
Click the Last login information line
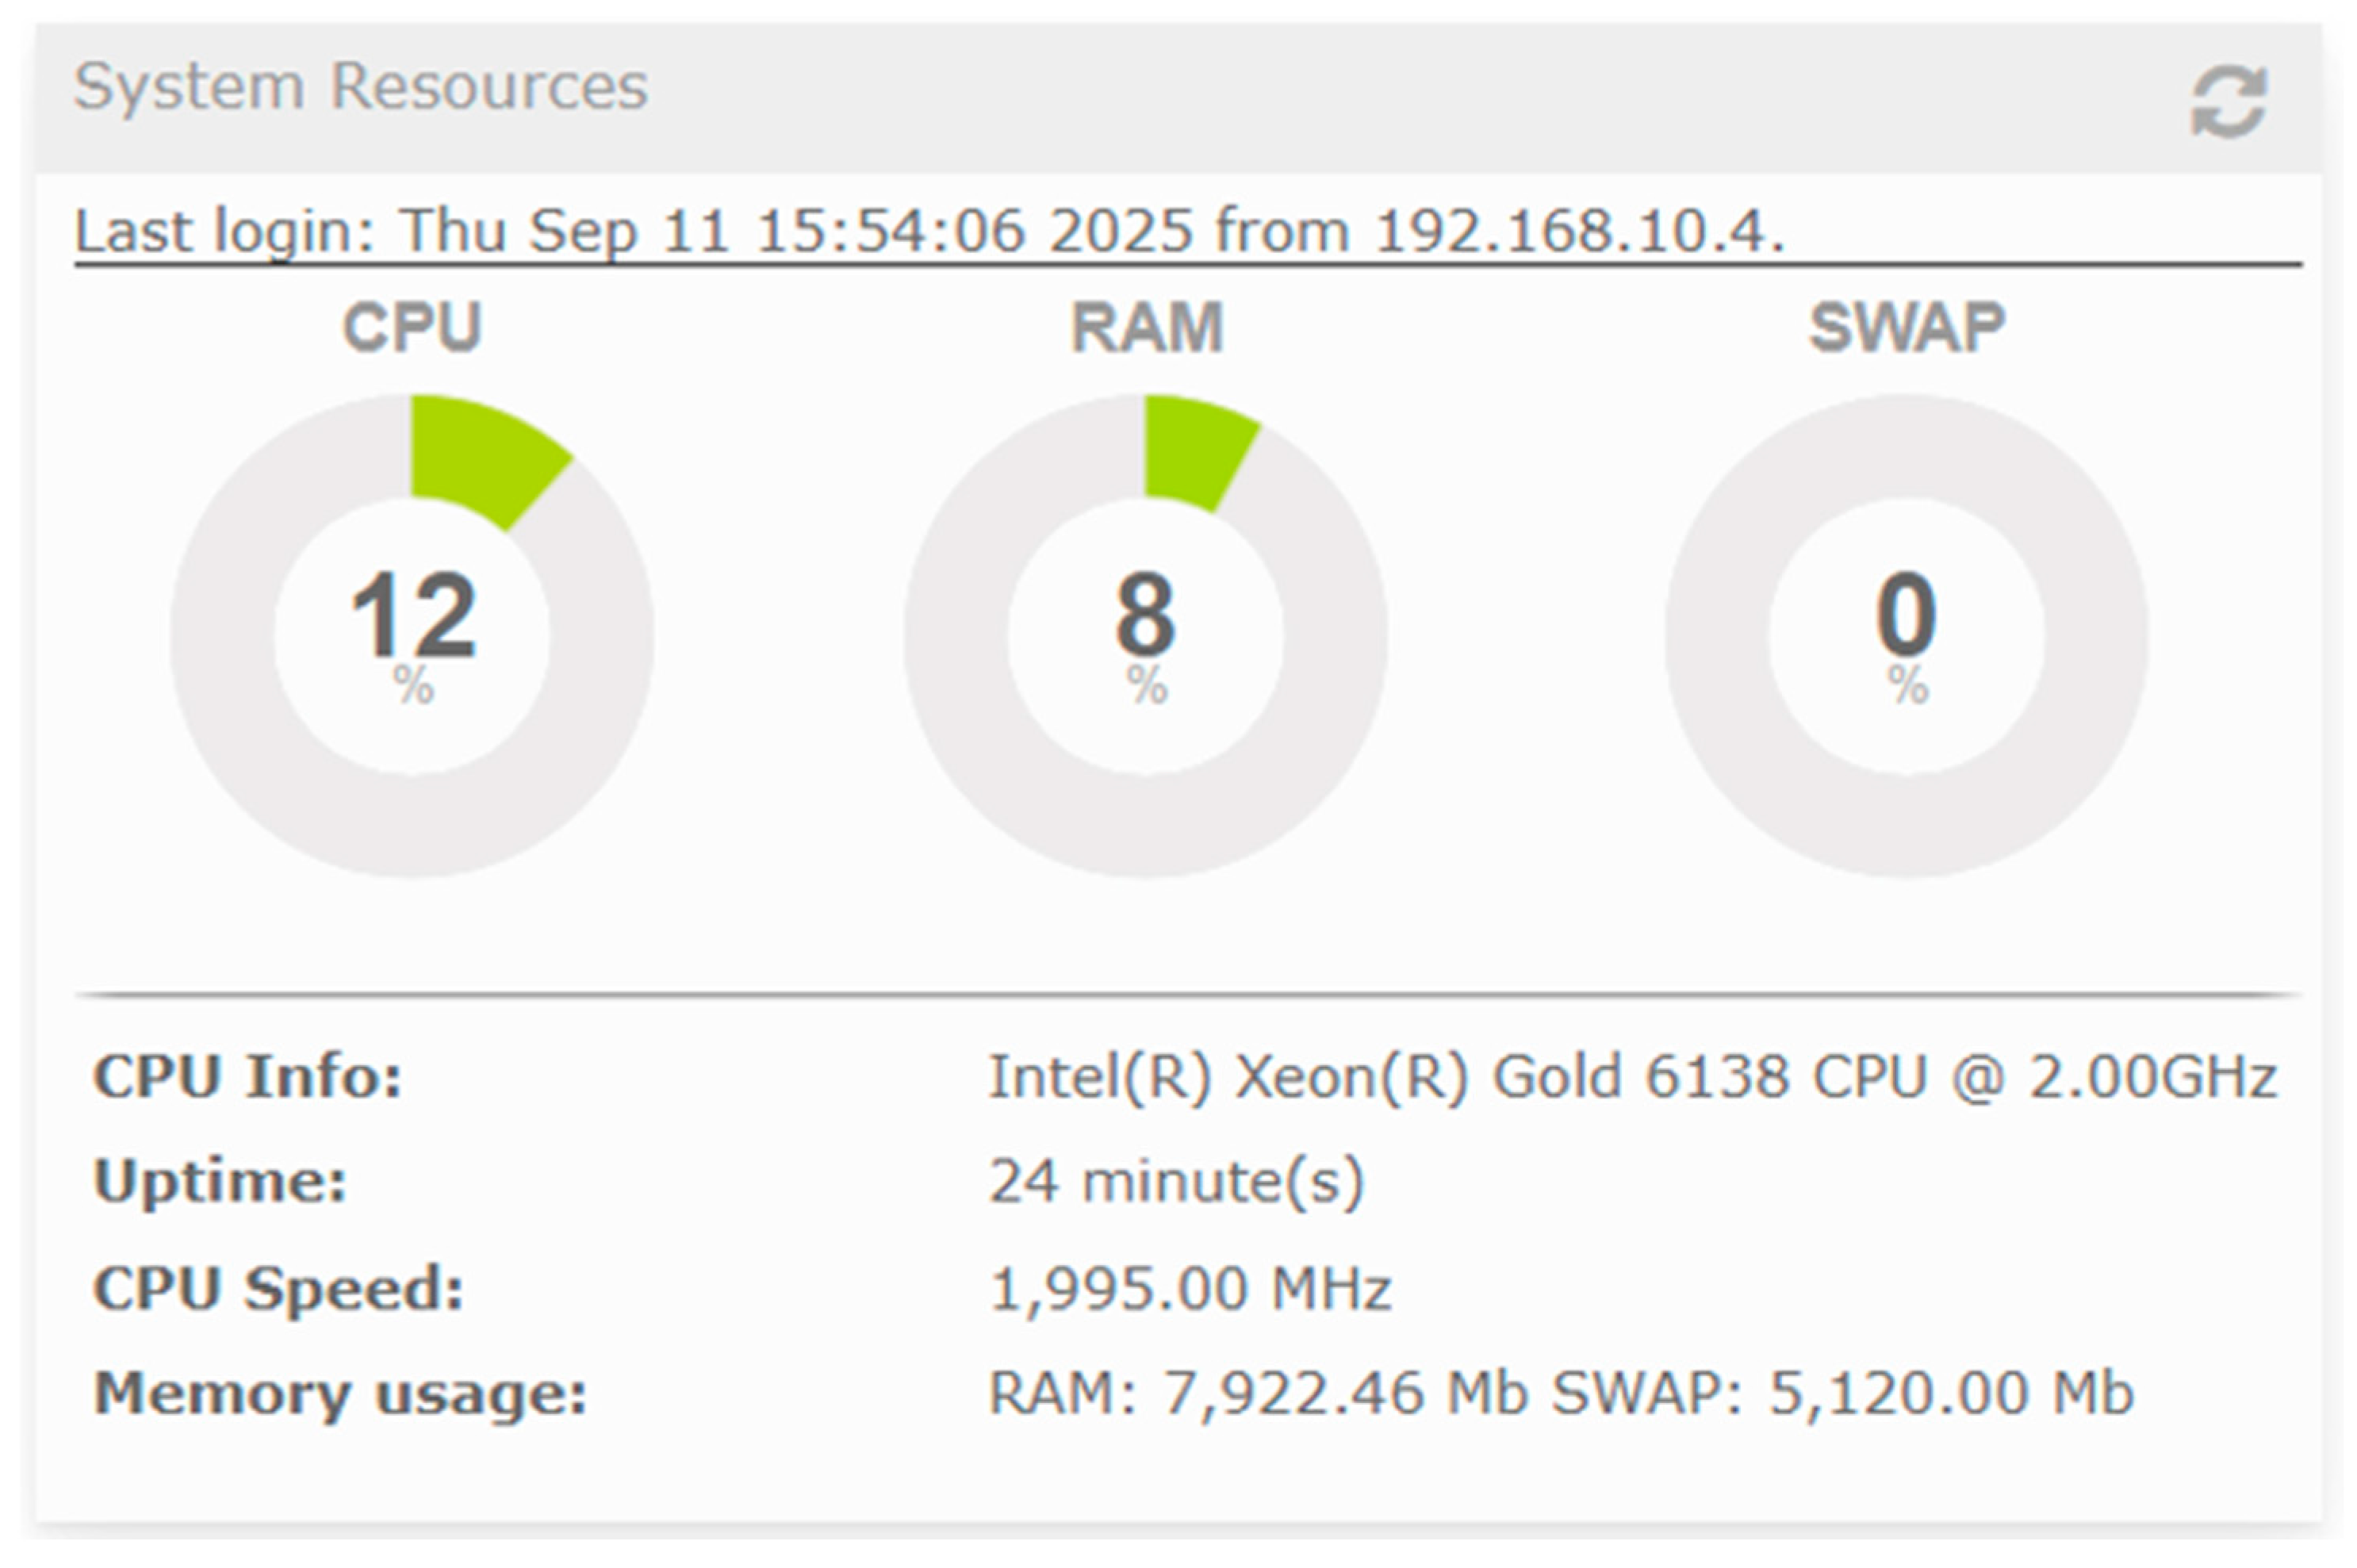coord(929,231)
